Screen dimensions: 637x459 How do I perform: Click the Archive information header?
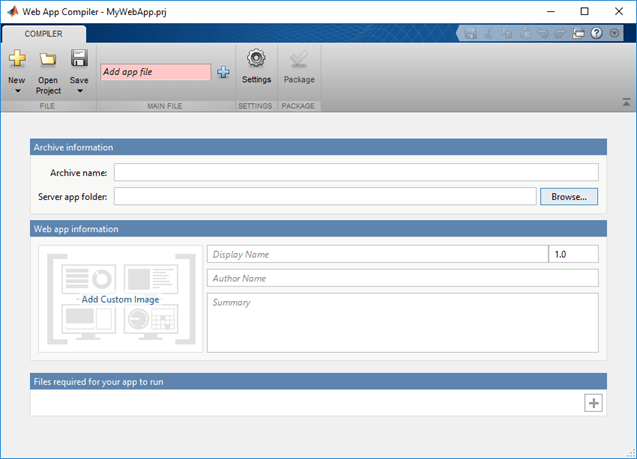click(x=318, y=147)
